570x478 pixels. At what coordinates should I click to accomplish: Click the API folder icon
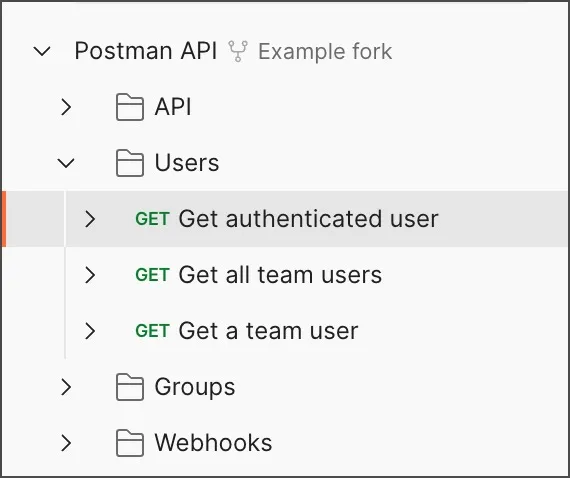pos(130,107)
